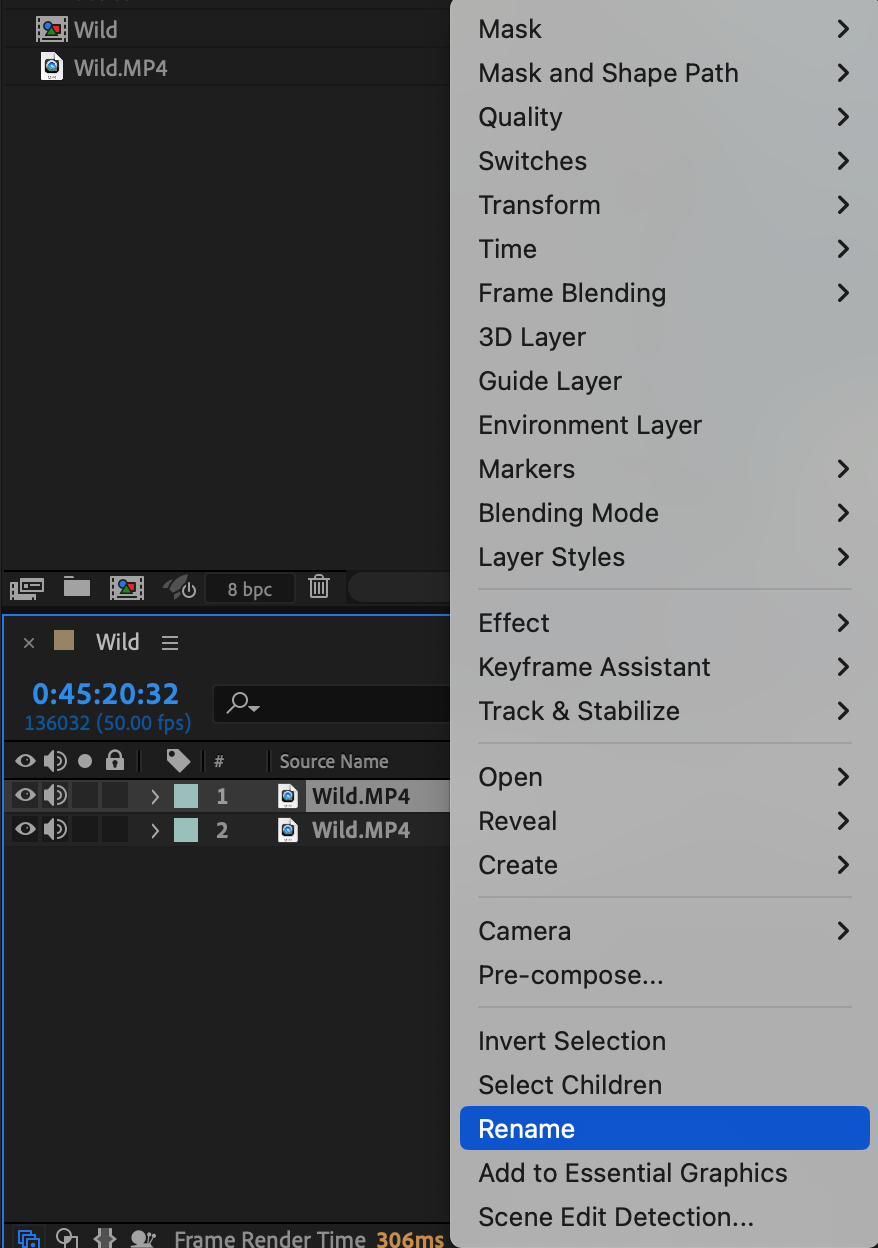The width and height of the screenshot is (878, 1248).
Task: Expand layer 1 properties with the chevron
Action: click(155, 796)
